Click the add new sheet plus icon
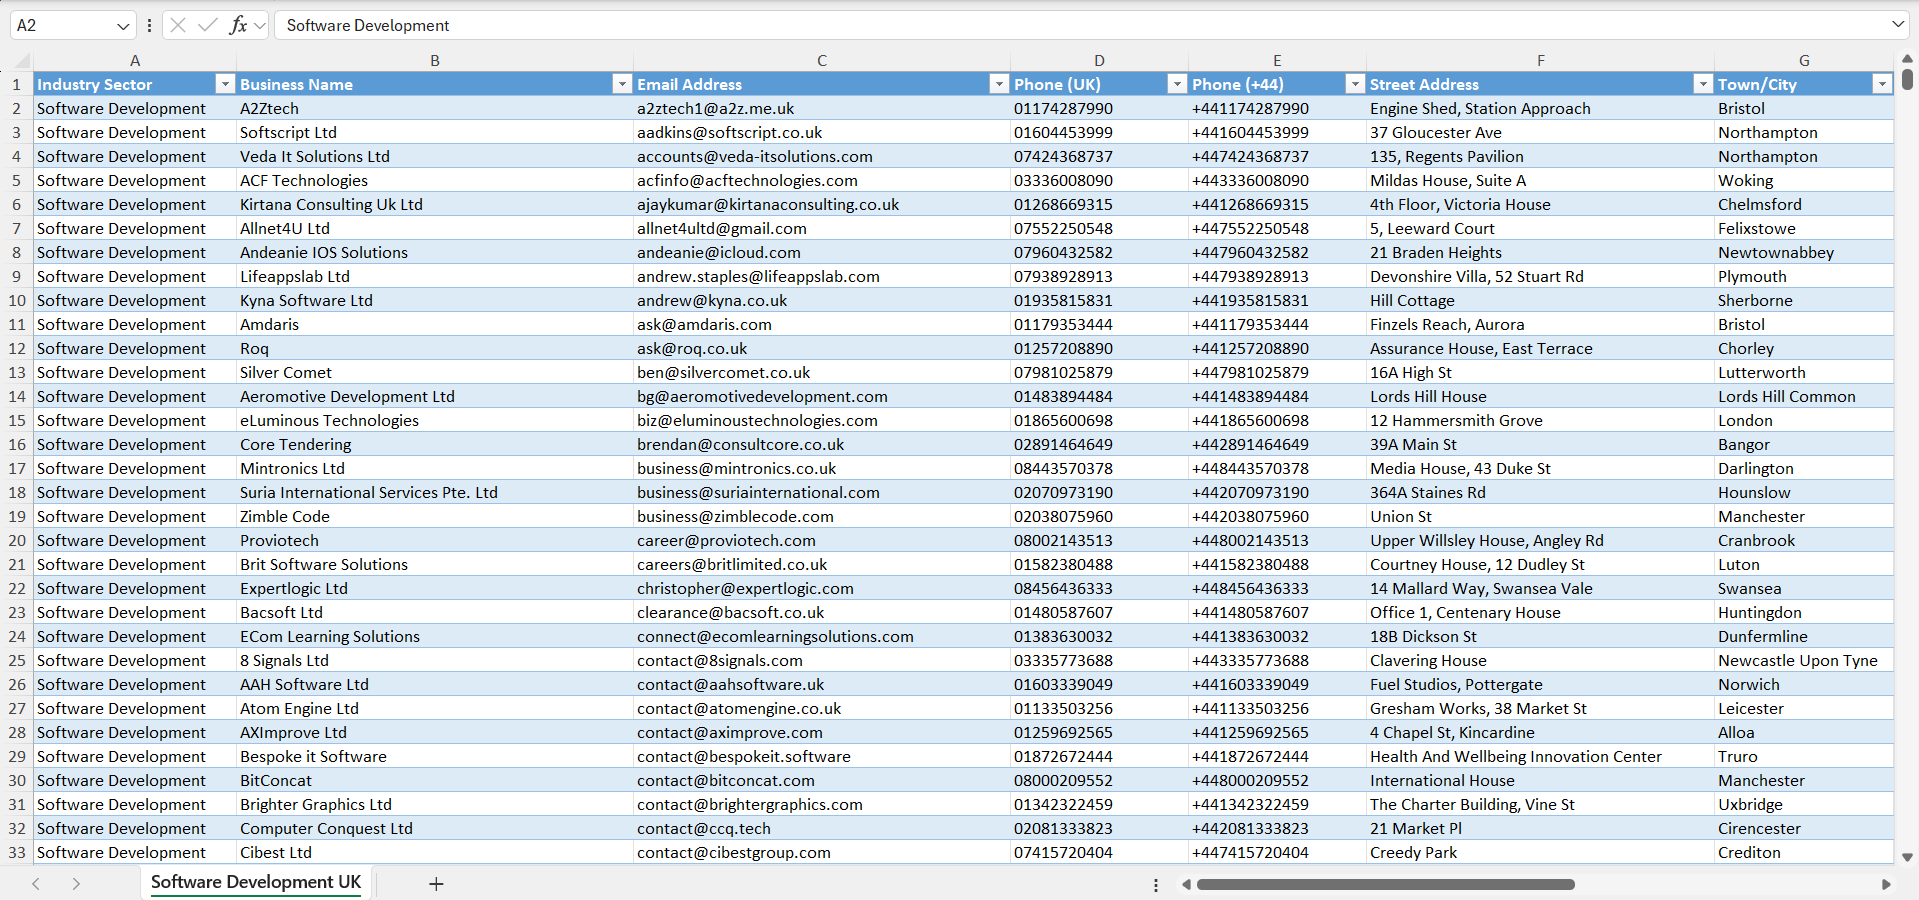The width and height of the screenshot is (1919, 900). 436,884
